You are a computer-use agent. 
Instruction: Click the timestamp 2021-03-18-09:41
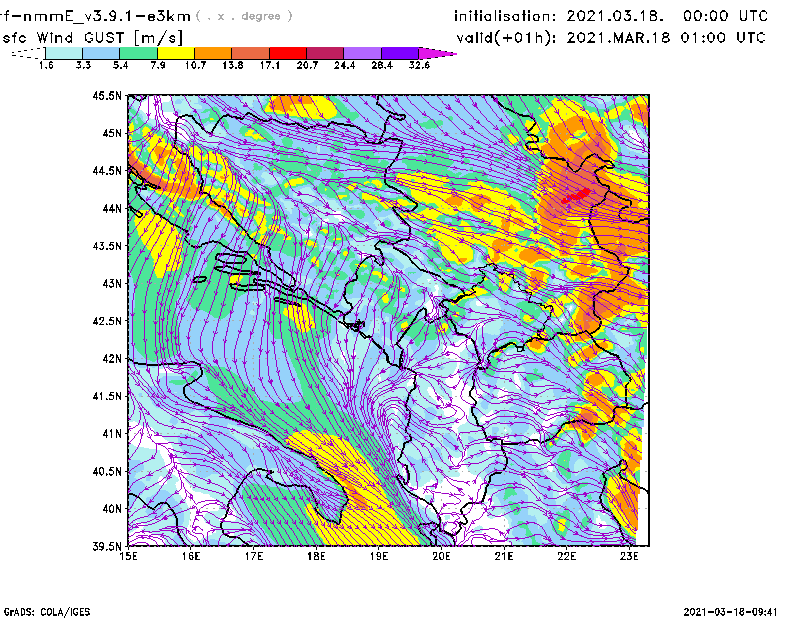click(730, 612)
